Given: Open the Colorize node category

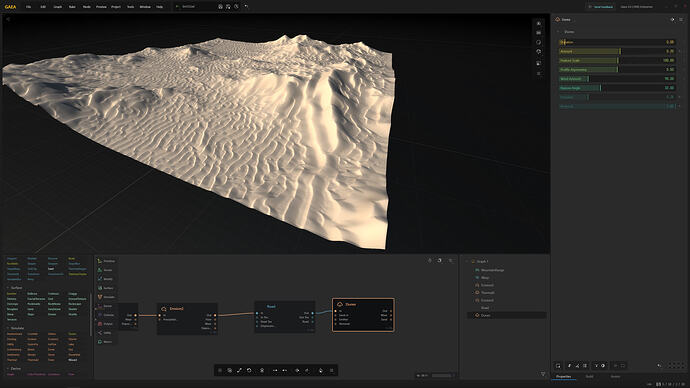Looking at the screenshot, I should pos(105,315).
